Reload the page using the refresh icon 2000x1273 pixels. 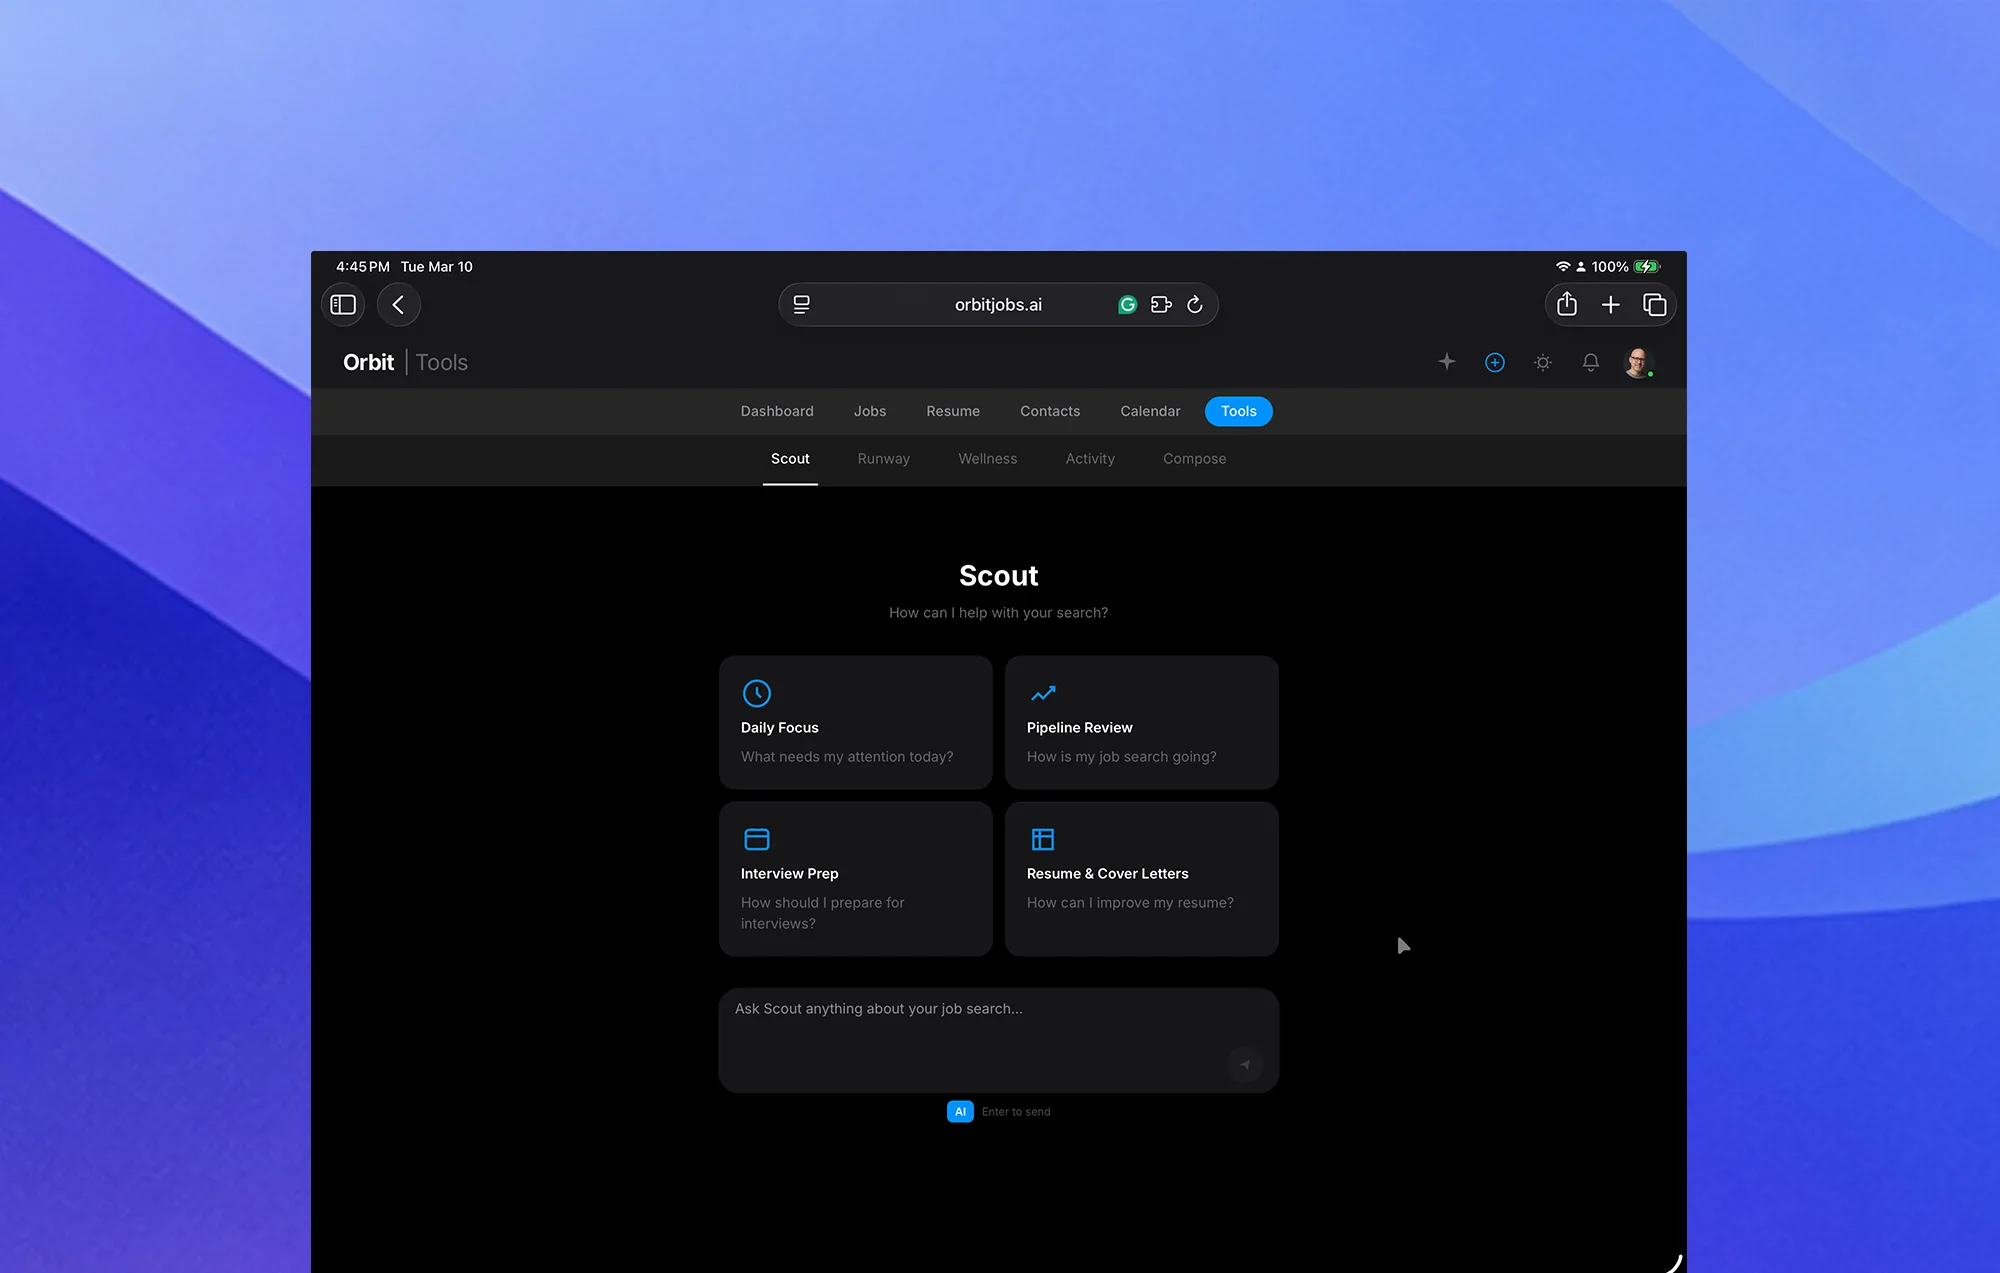pos(1195,304)
